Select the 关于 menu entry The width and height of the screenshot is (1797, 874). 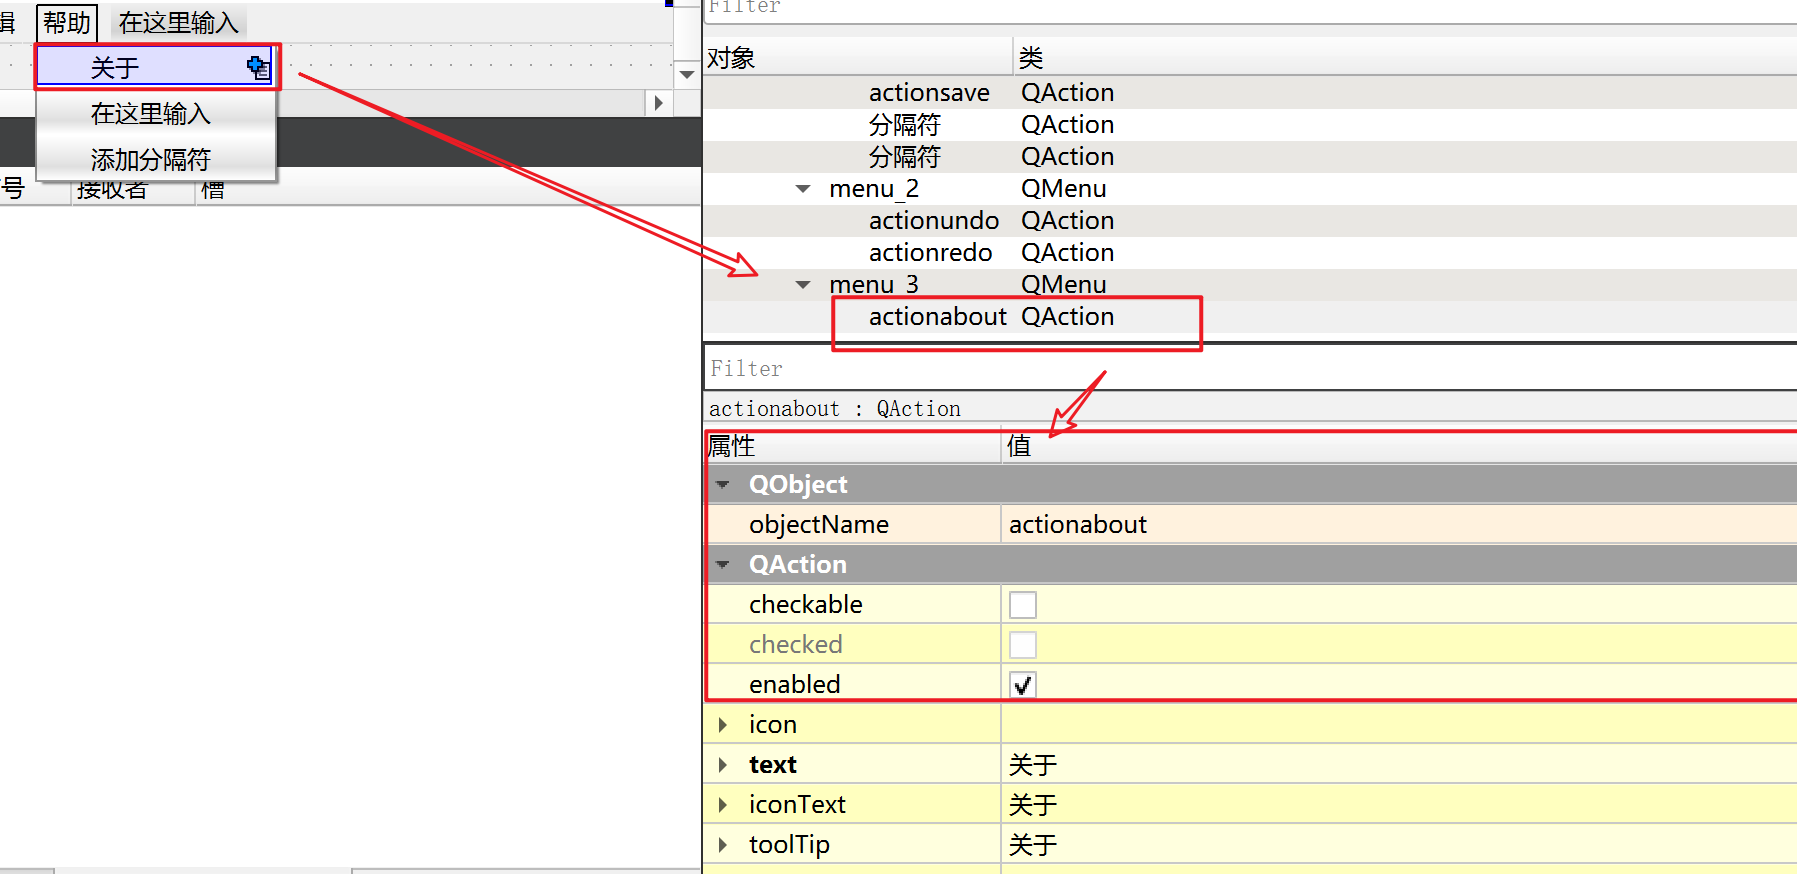point(156,67)
